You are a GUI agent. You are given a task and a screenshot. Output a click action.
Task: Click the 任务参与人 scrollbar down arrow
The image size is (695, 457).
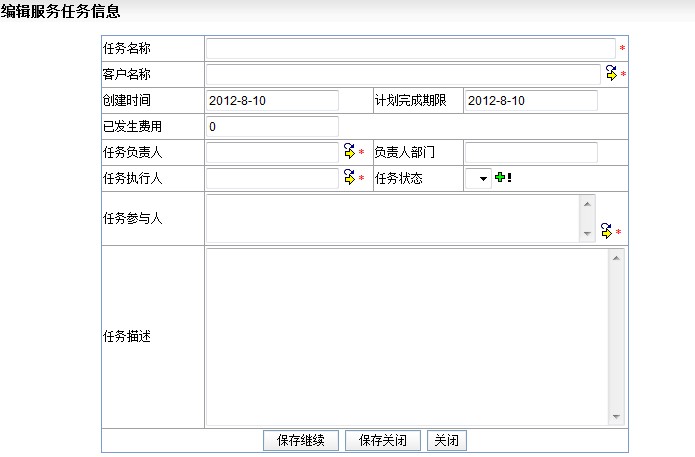point(588,234)
